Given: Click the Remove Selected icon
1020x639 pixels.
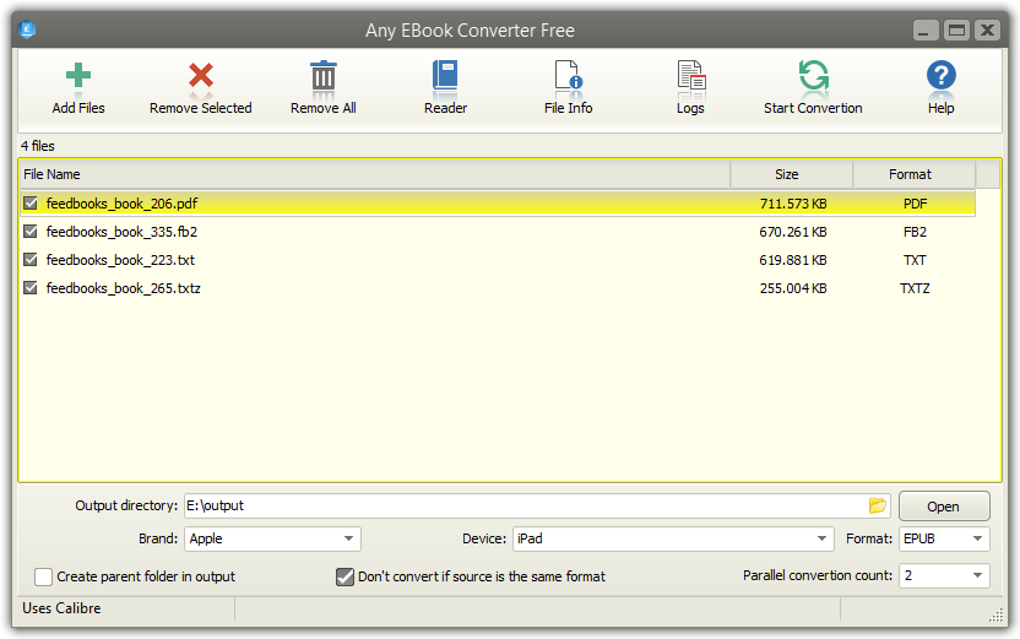Looking at the screenshot, I should coord(199,75).
